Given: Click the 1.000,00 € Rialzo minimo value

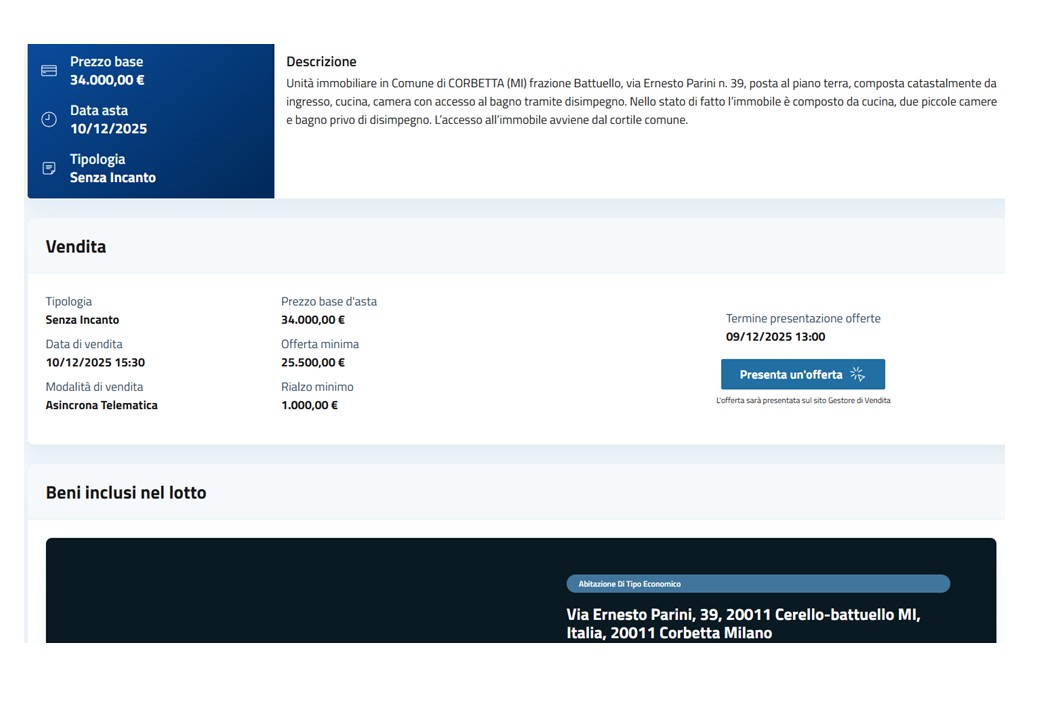Looking at the screenshot, I should click(x=309, y=406).
